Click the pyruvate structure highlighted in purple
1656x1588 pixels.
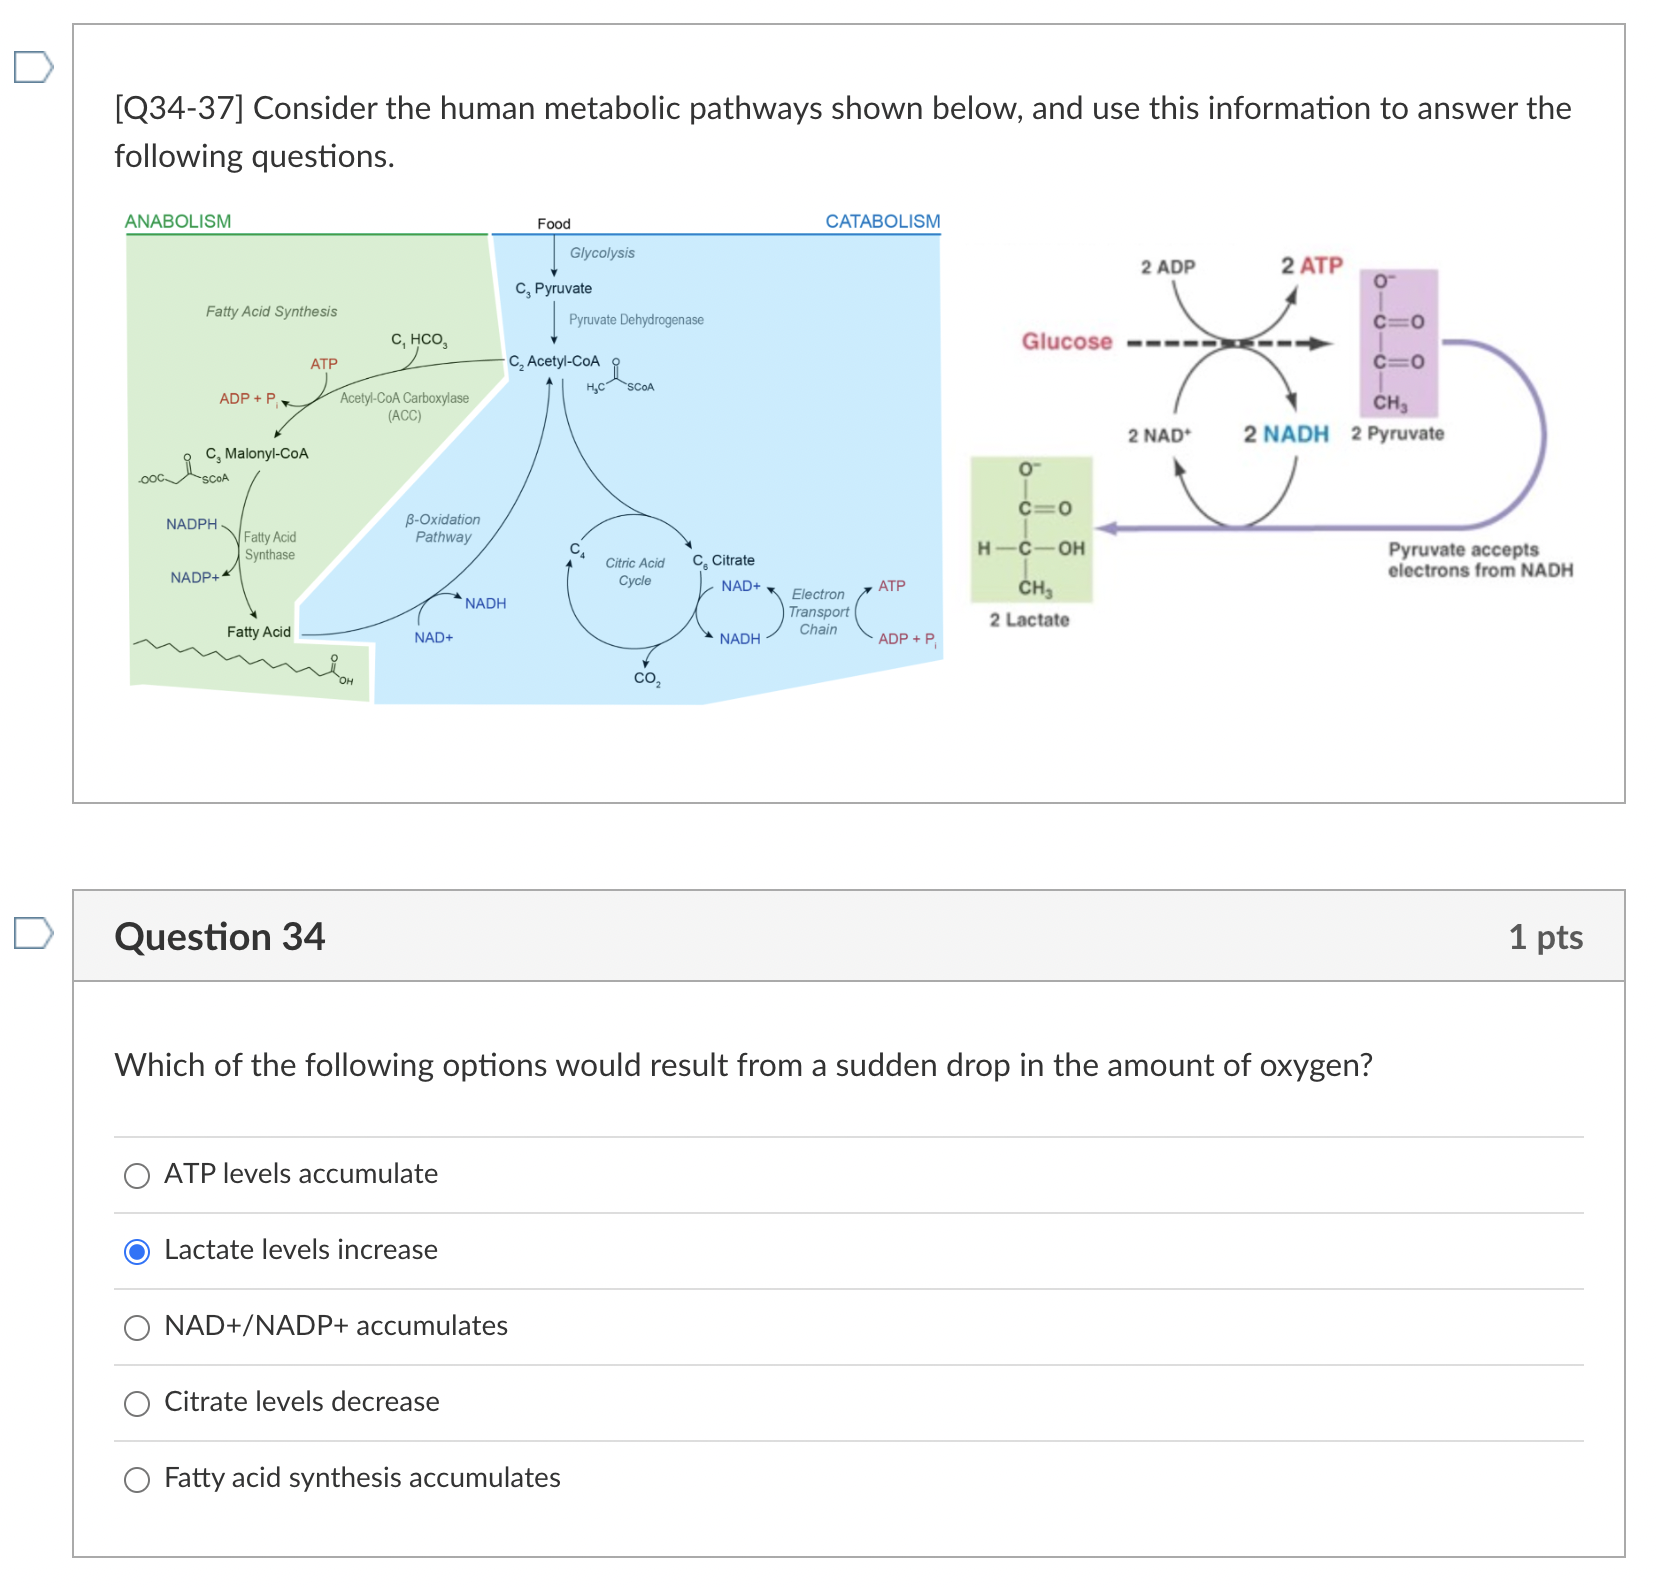[1398, 345]
